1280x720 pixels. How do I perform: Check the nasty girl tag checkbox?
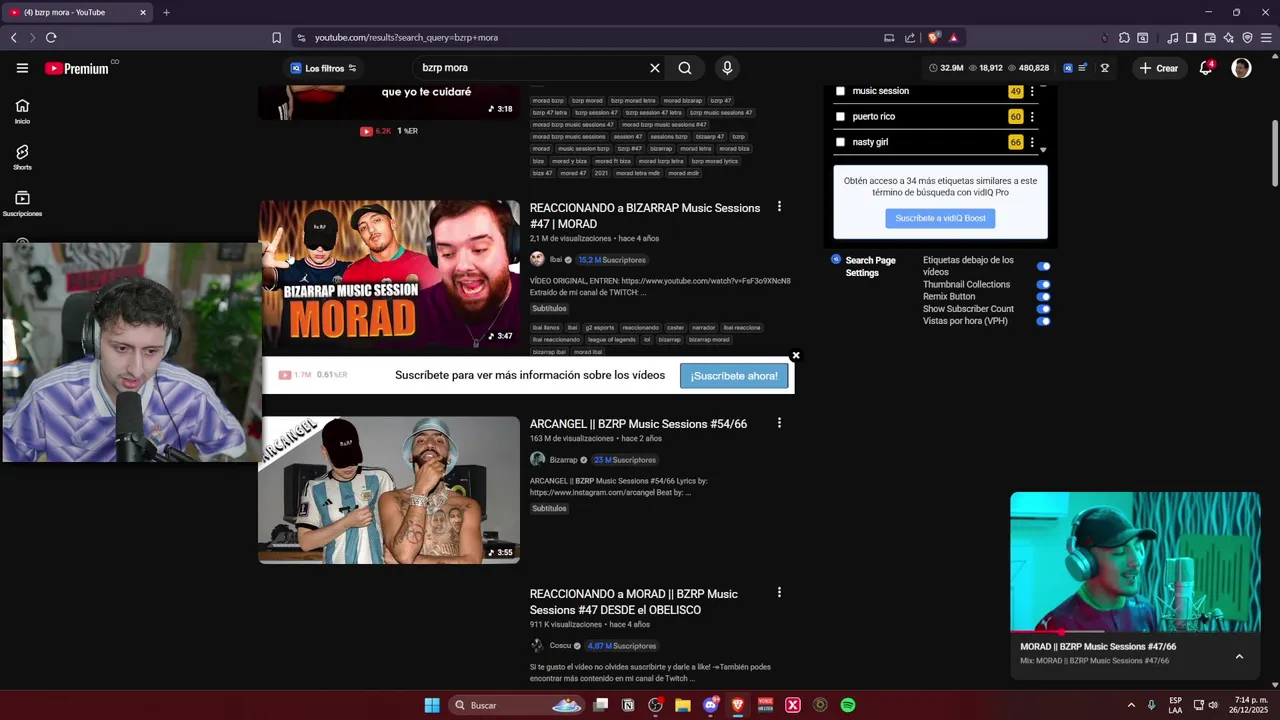840,142
